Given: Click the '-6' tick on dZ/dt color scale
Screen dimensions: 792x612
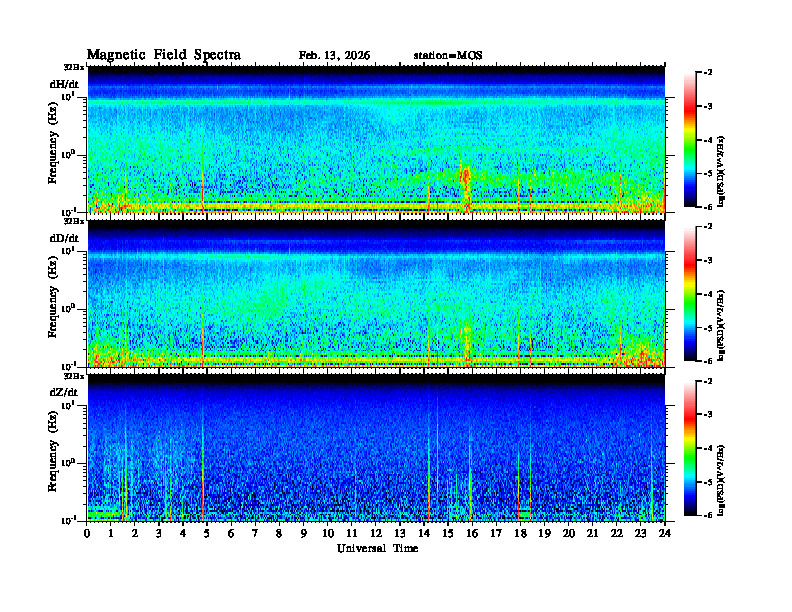Looking at the screenshot, I should (708, 515).
